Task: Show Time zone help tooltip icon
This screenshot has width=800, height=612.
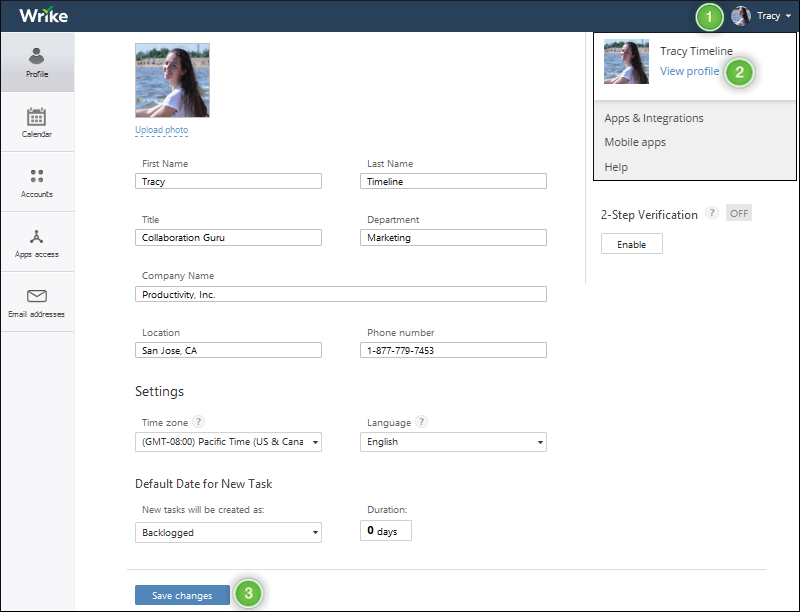Action: 198,422
